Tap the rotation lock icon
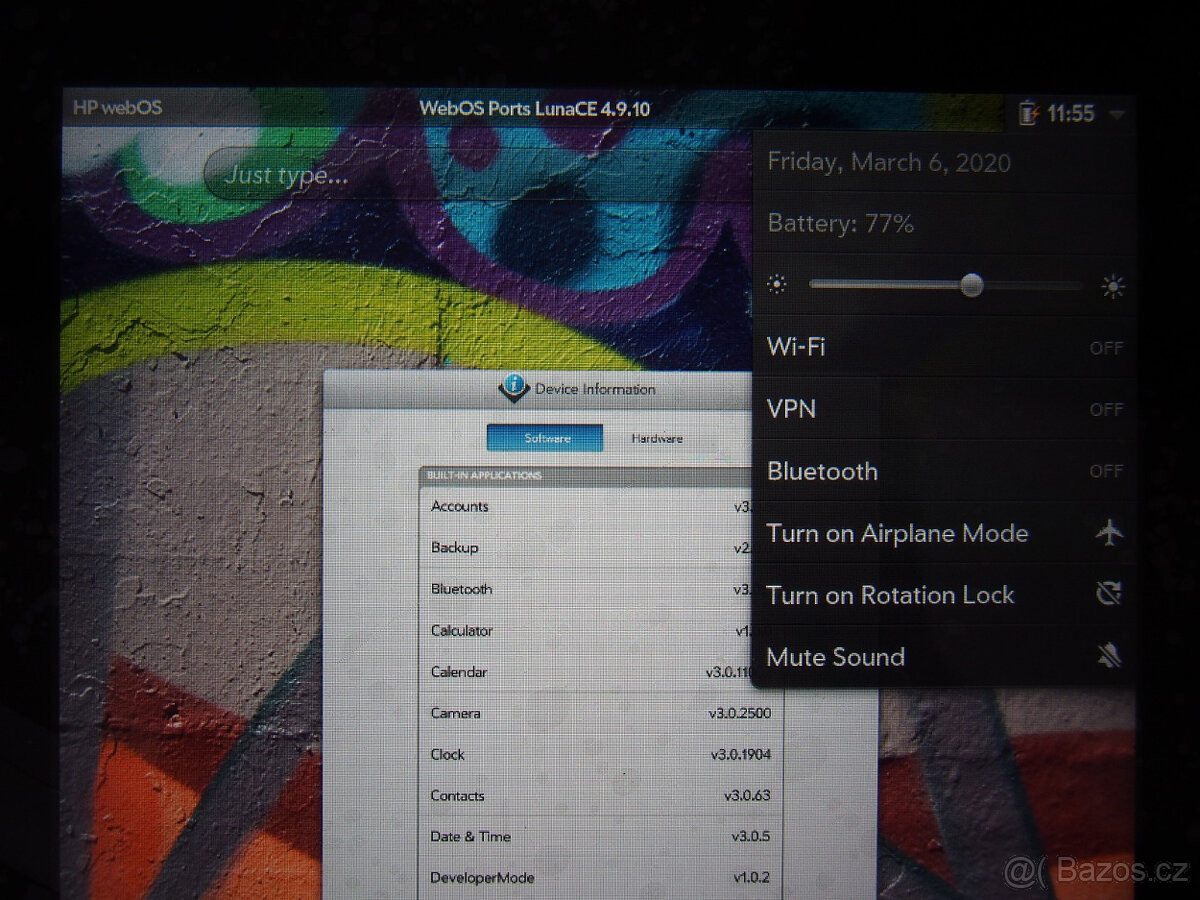The height and width of the screenshot is (900, 1200). 1108,595
